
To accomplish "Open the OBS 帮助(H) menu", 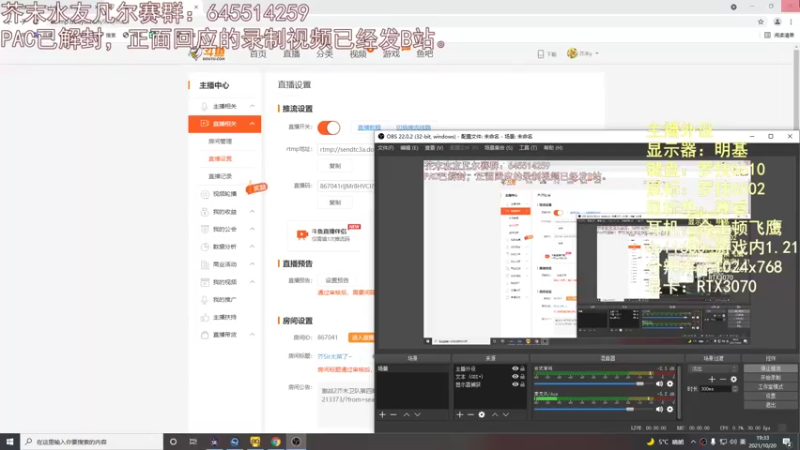I will click(553, 148).
